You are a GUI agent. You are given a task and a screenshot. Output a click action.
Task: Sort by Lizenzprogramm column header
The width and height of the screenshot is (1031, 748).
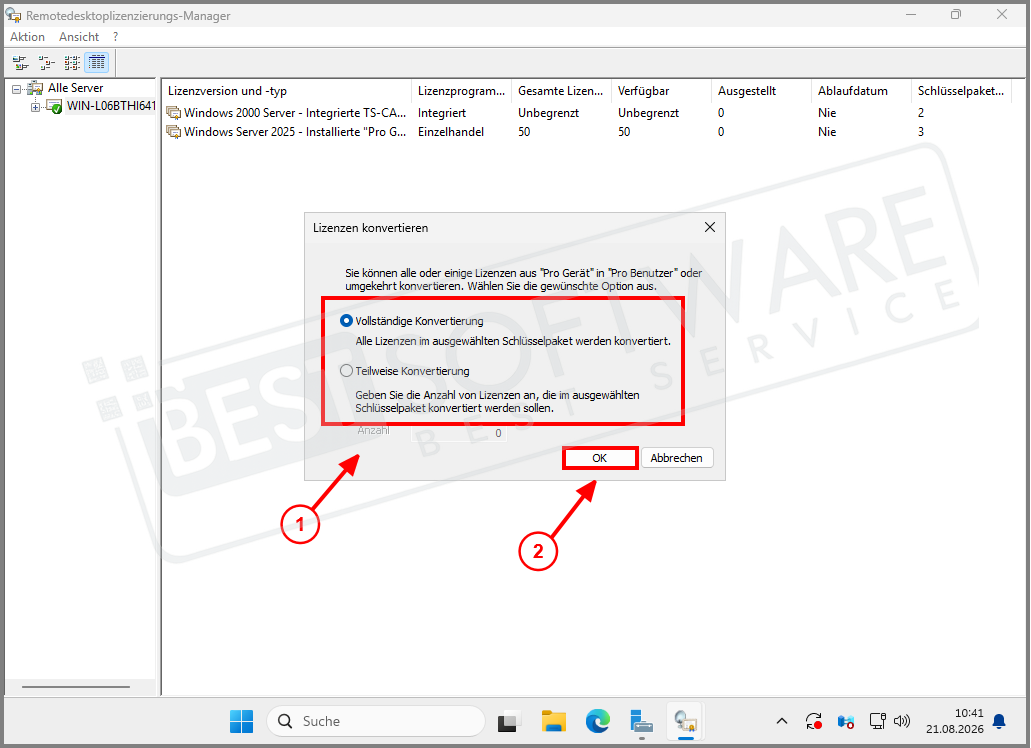pos(462,91)
